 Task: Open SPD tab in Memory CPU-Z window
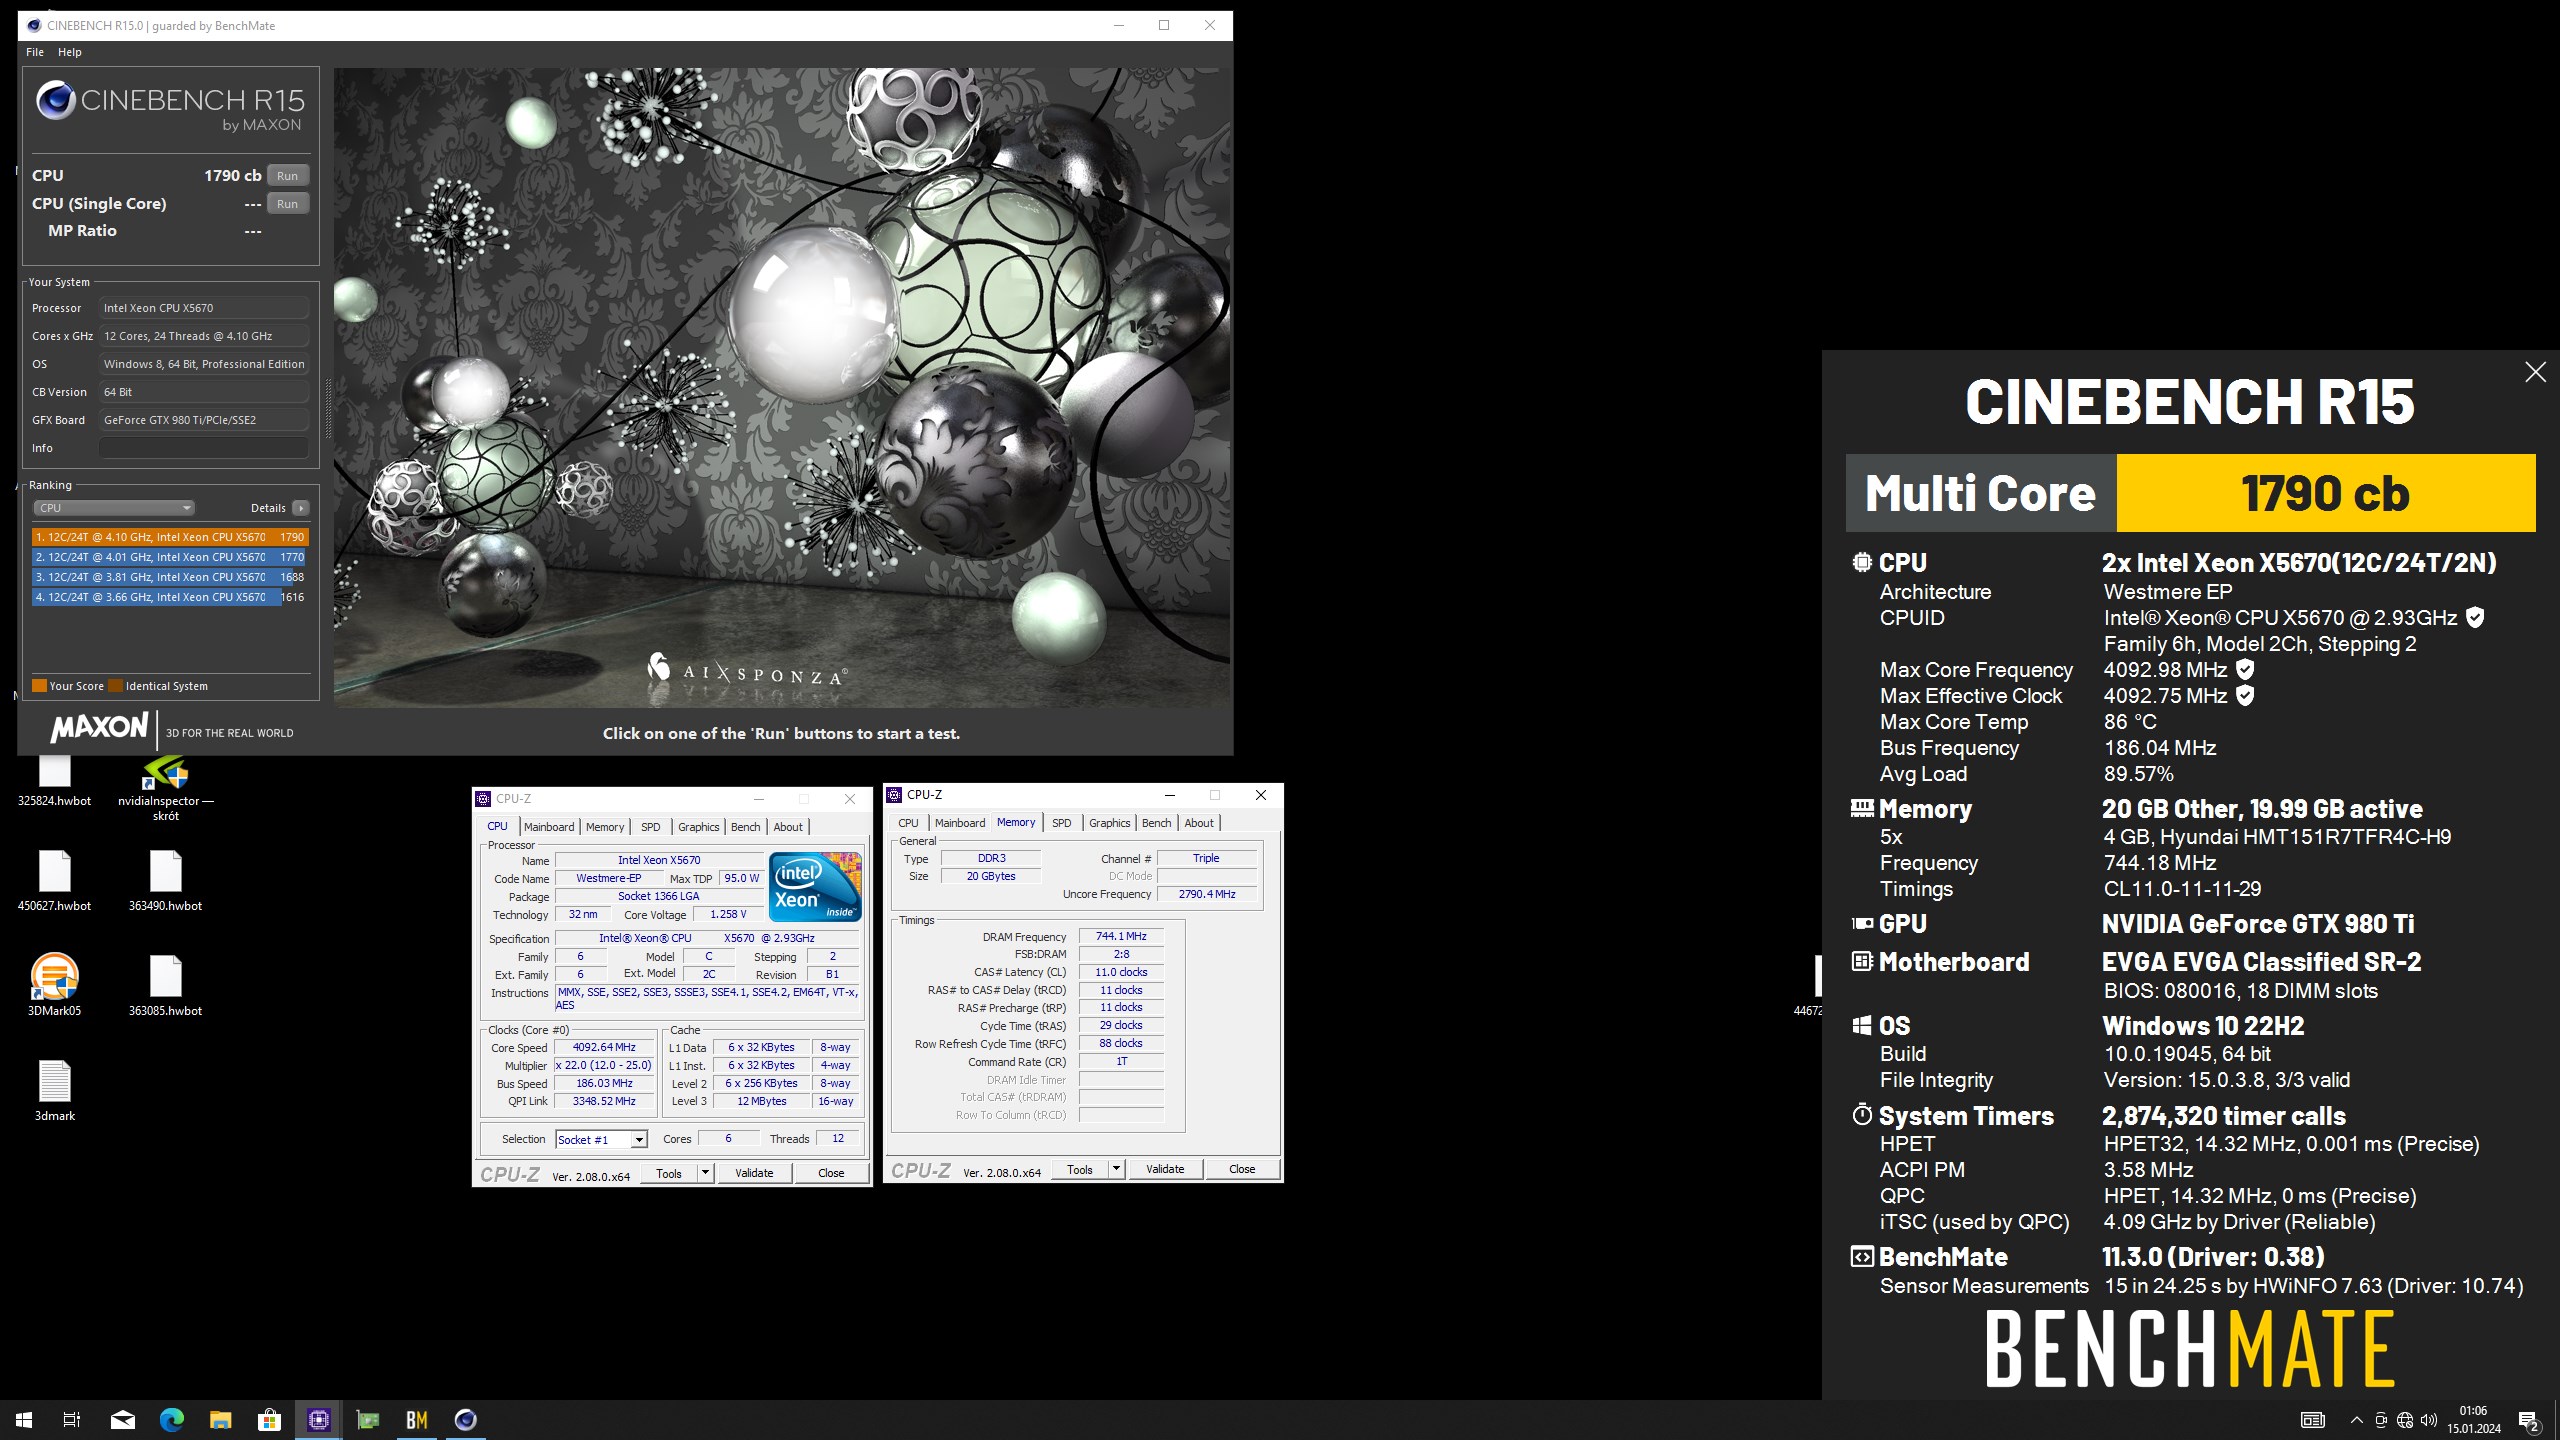coord(1062,822)
